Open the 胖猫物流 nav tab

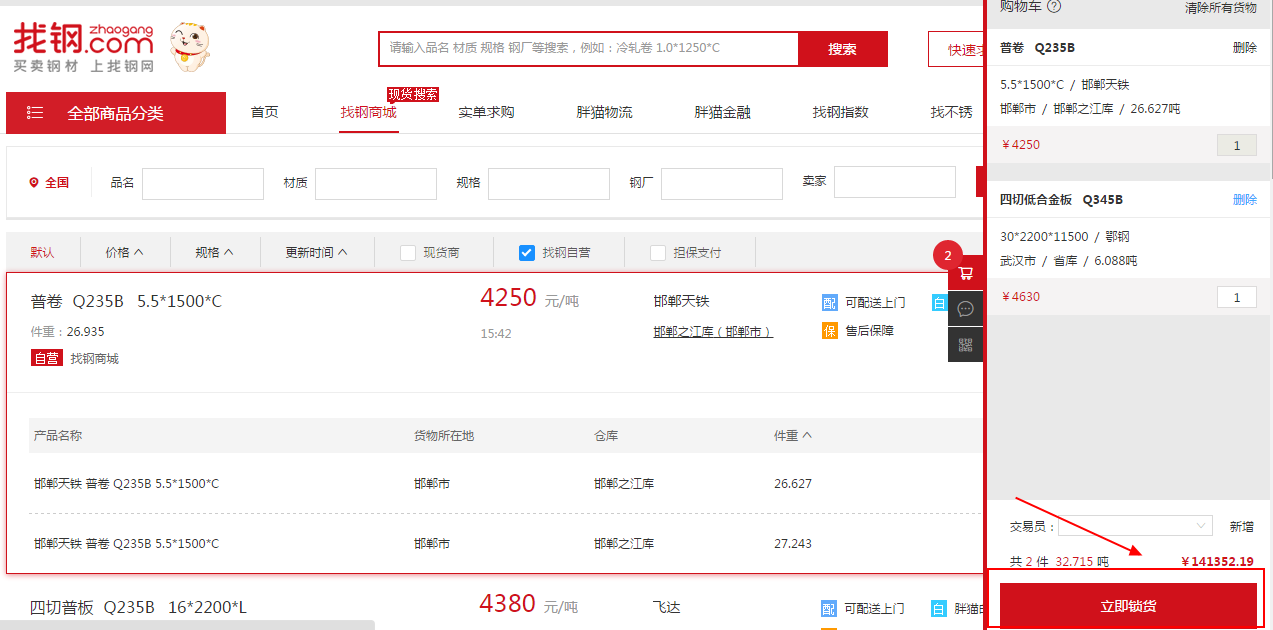coord(604,112)
